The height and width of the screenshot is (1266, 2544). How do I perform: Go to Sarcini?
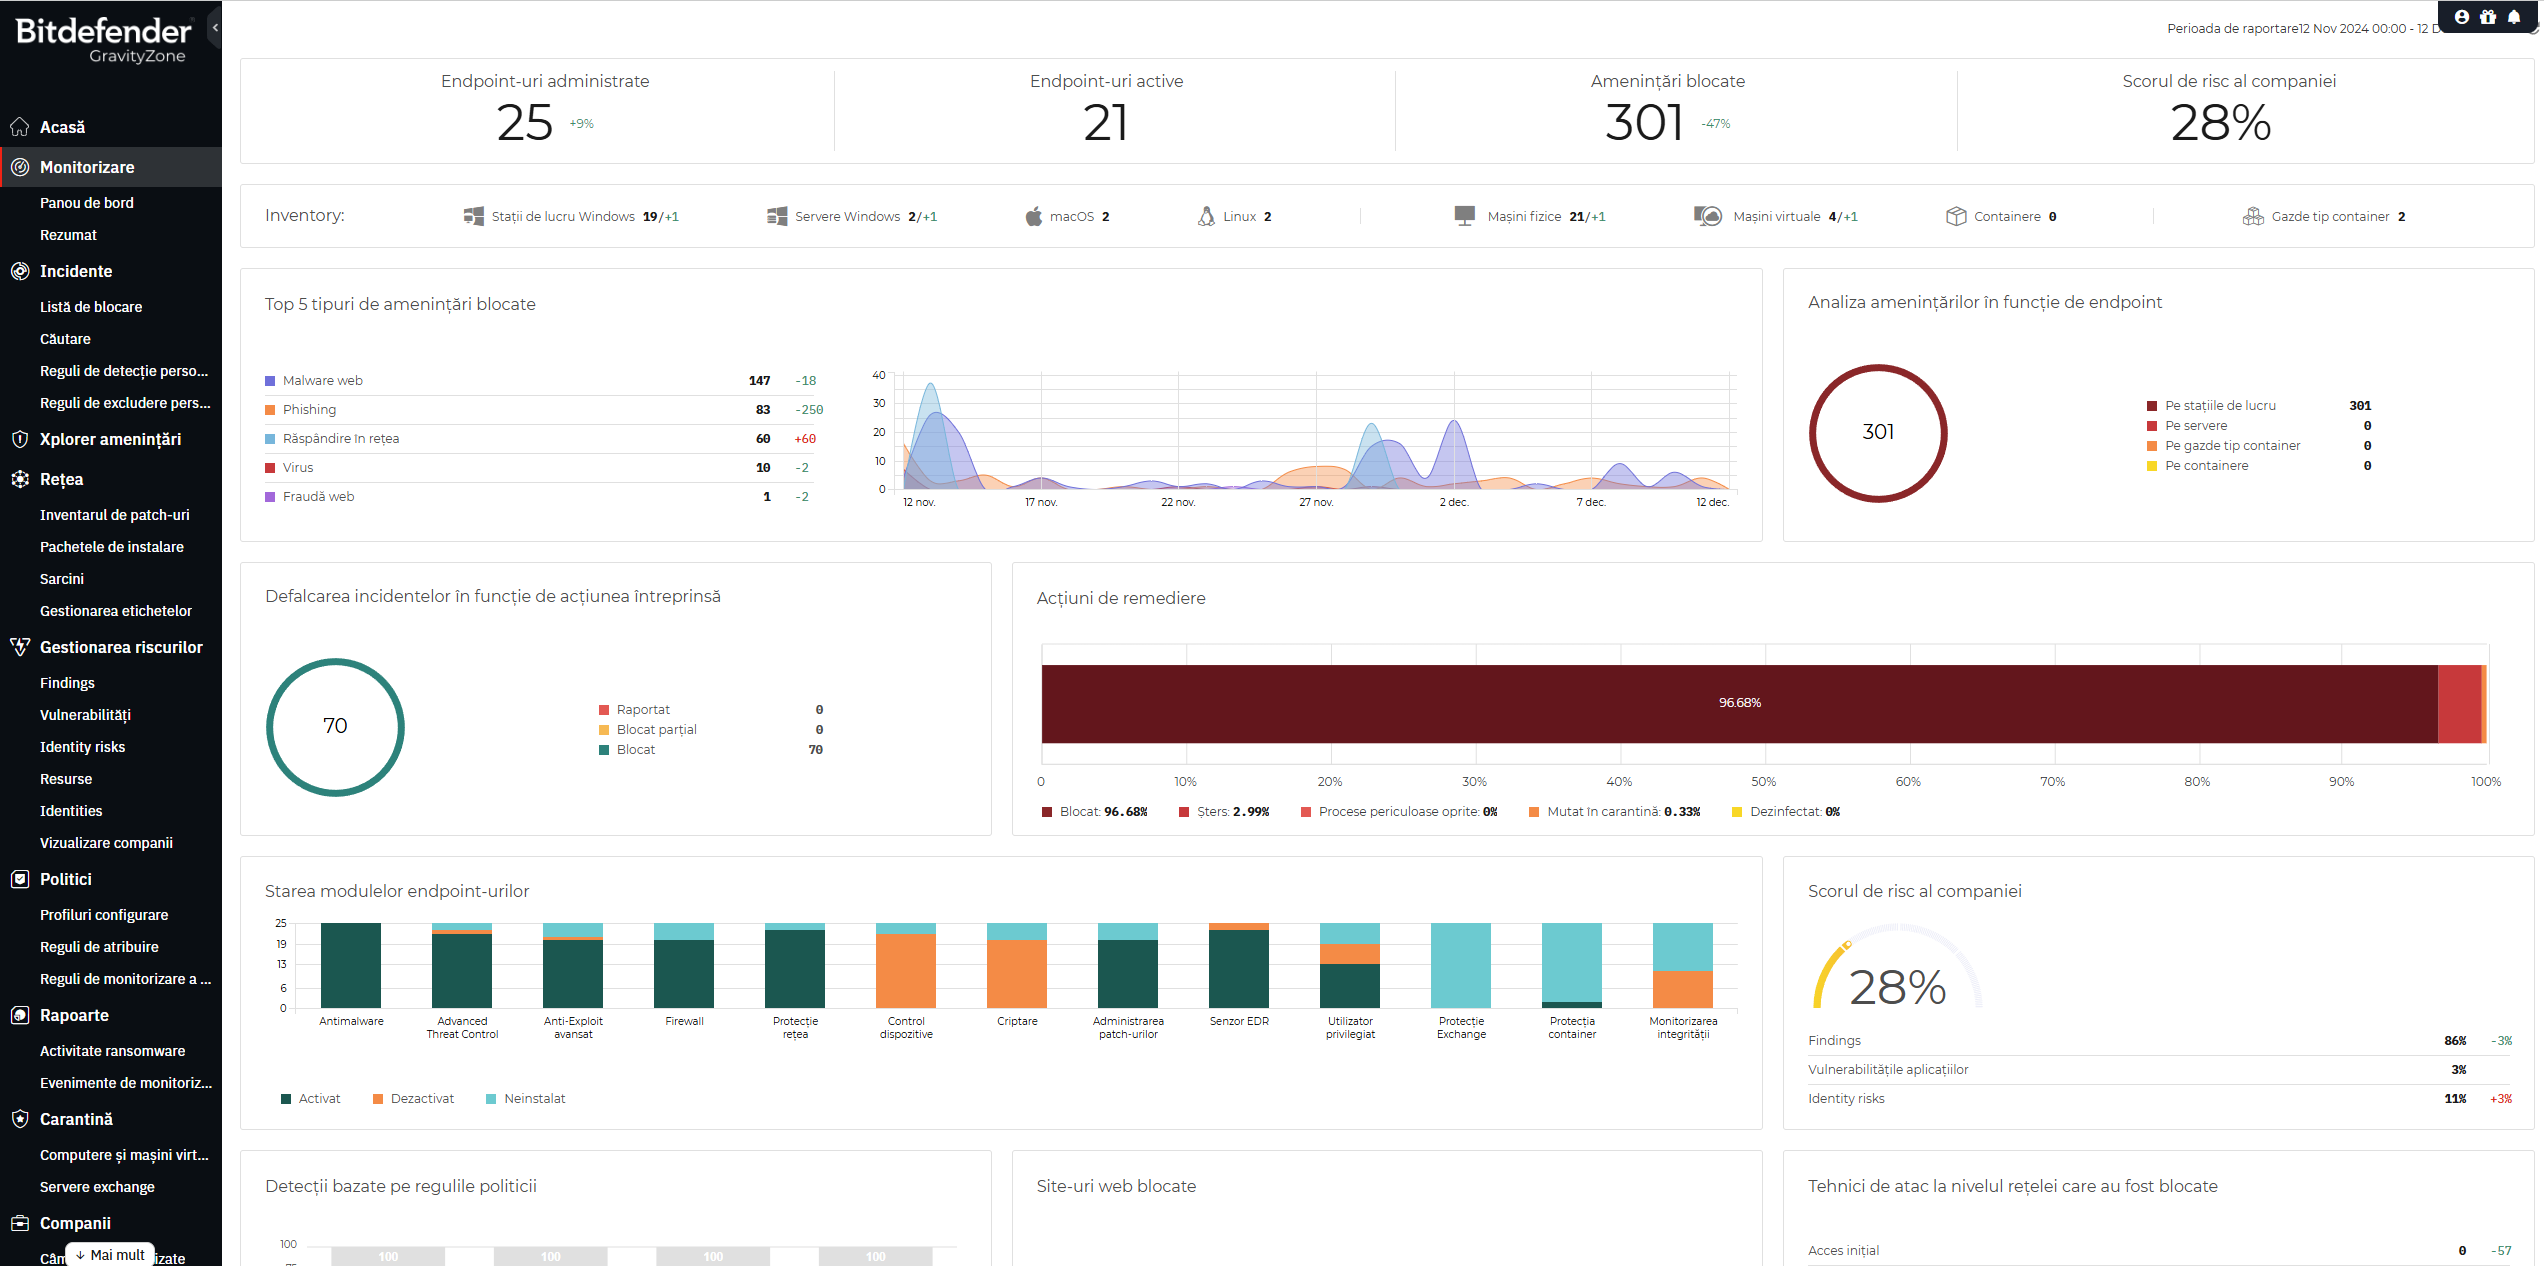(x=62, y=579)
